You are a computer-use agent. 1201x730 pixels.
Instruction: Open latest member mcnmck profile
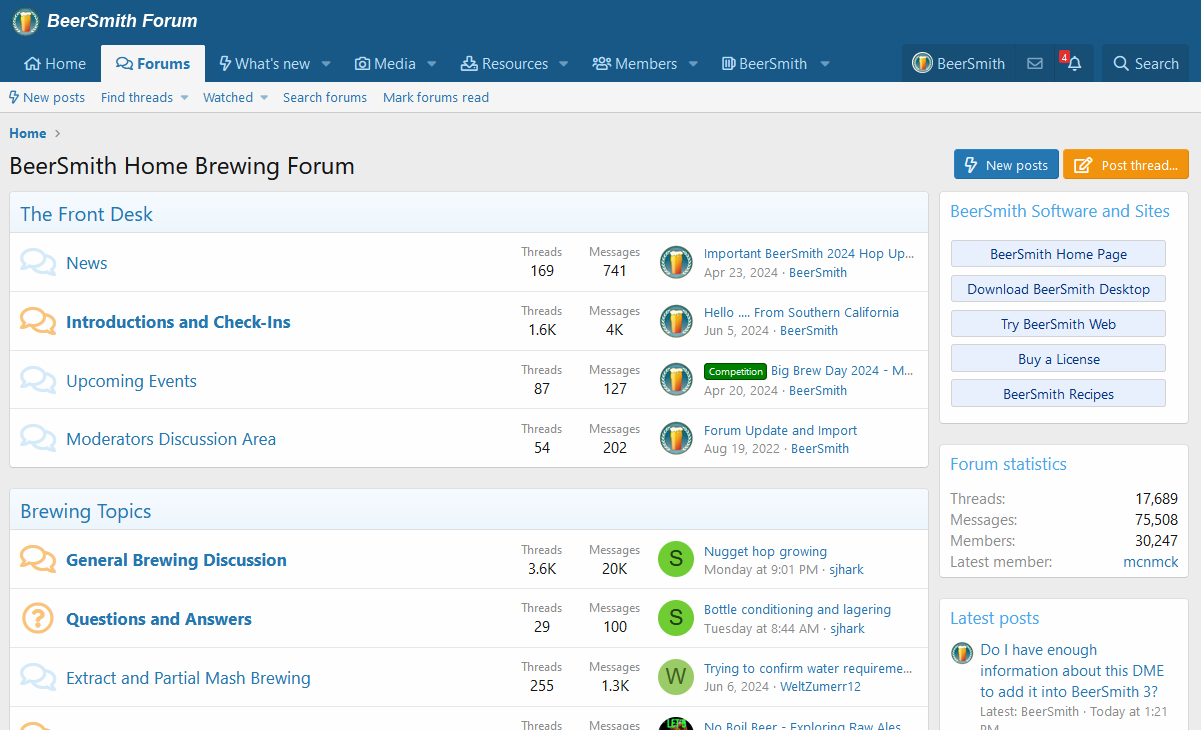pos(1150,562)
